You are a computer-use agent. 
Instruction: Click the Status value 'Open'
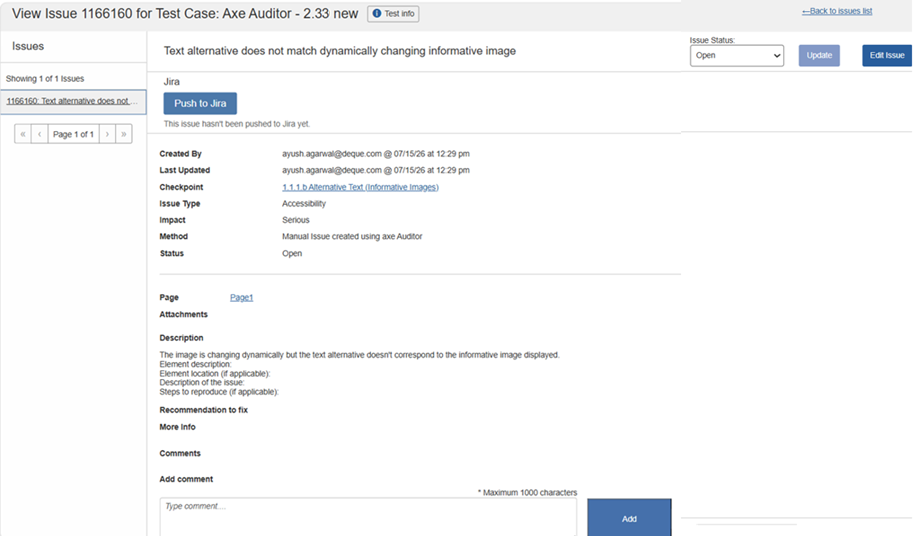pos(292,253)
